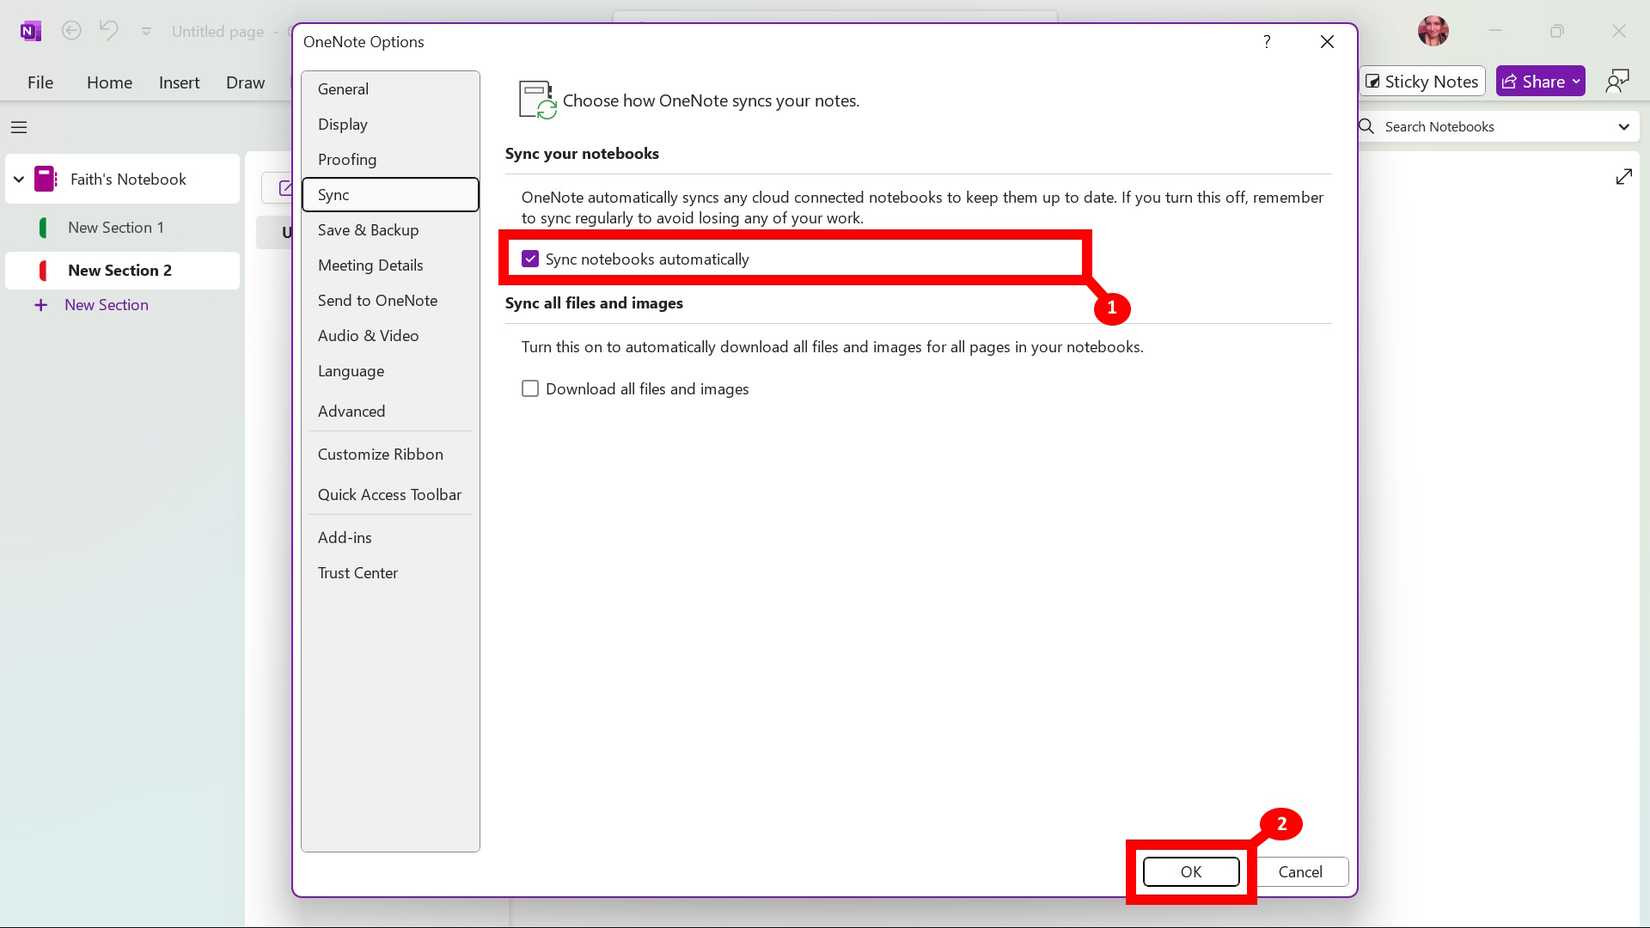Click the search magnifier icon
Image resolution: width=1650 pixels, height=928 pixels.
point(1364,126)
